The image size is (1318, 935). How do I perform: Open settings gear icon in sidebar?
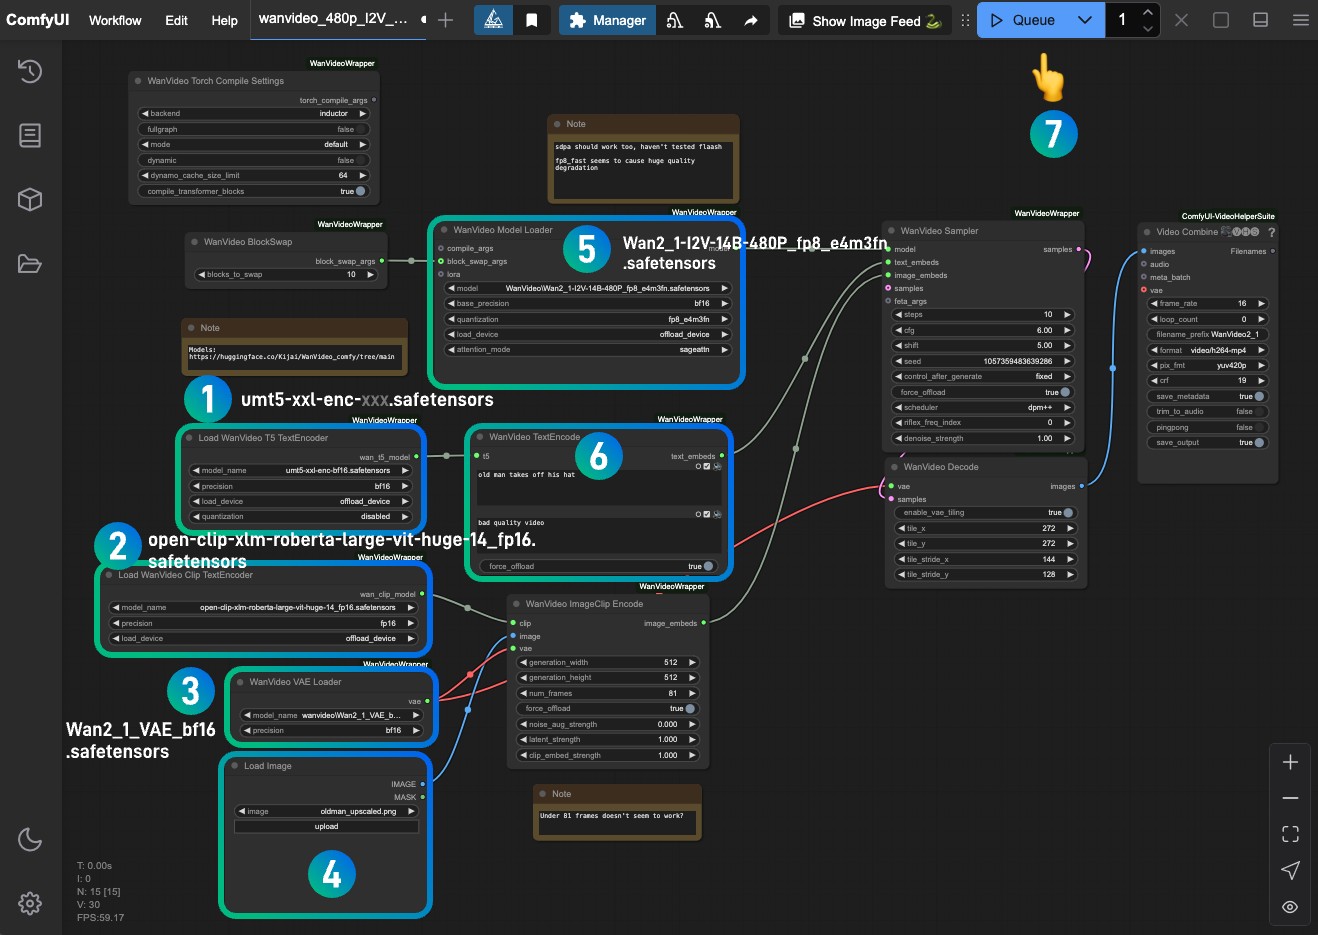coord(30,904)
